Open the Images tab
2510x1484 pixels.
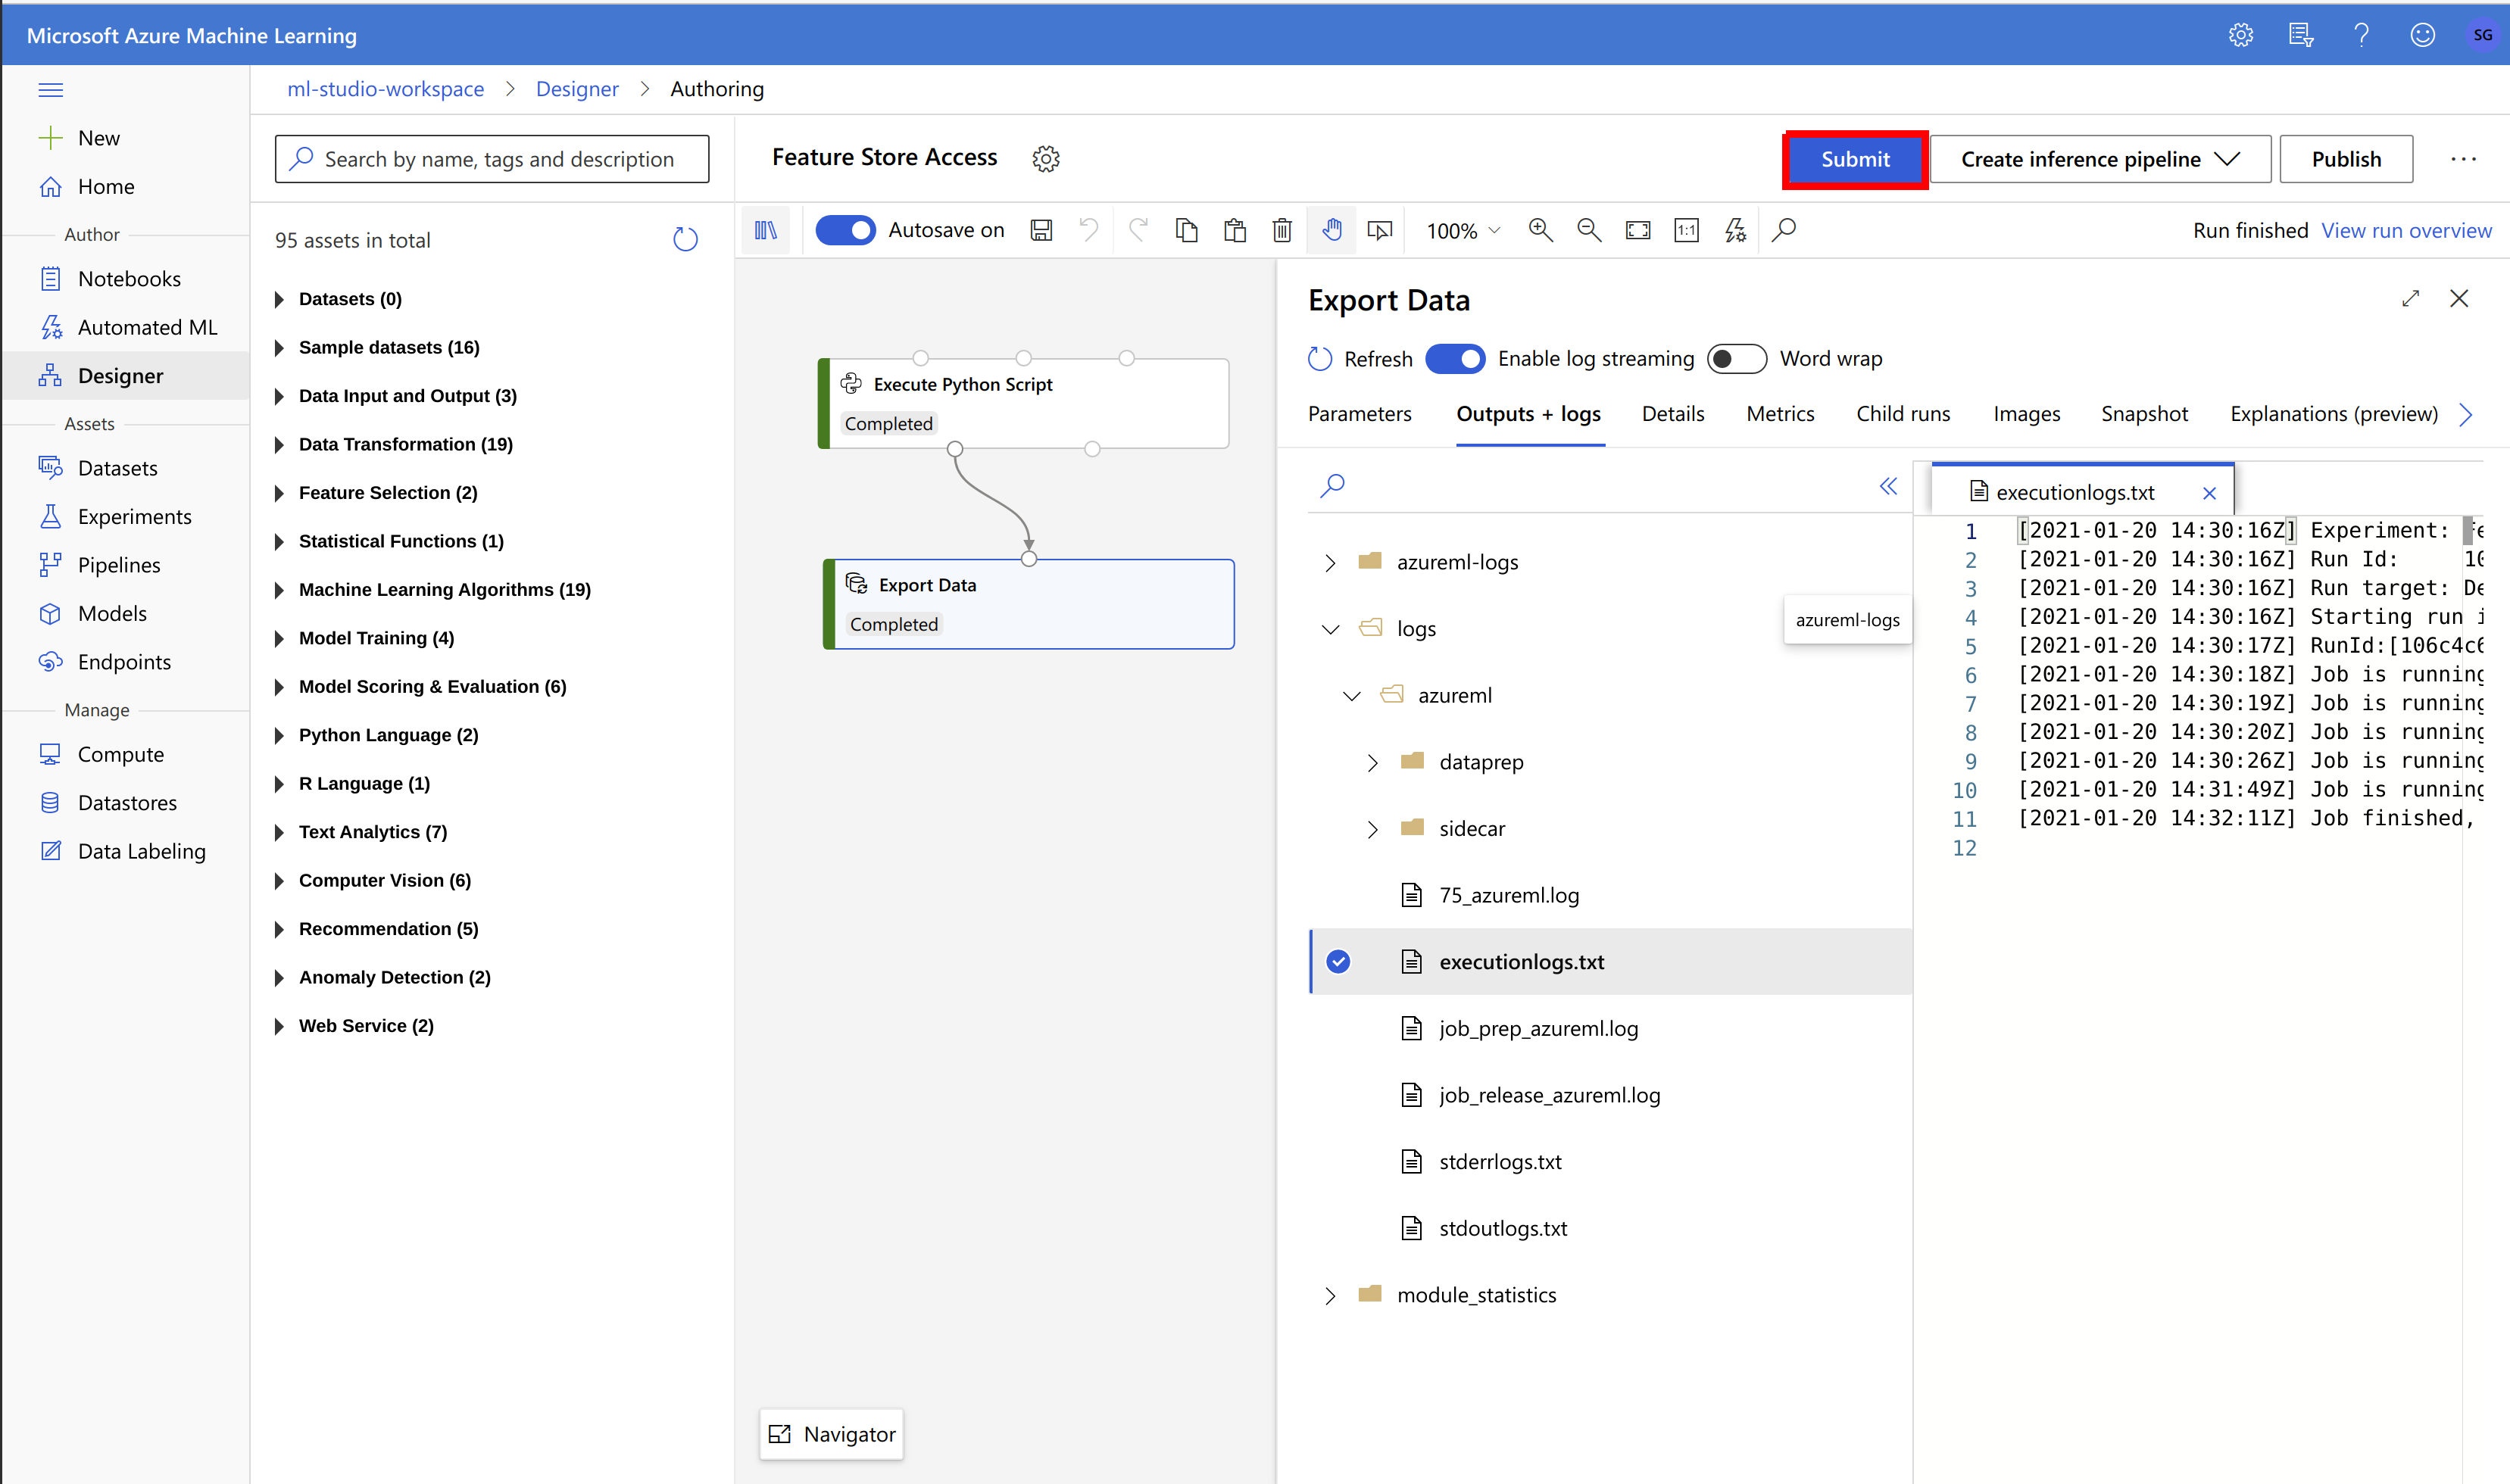tap(2026, 414)
